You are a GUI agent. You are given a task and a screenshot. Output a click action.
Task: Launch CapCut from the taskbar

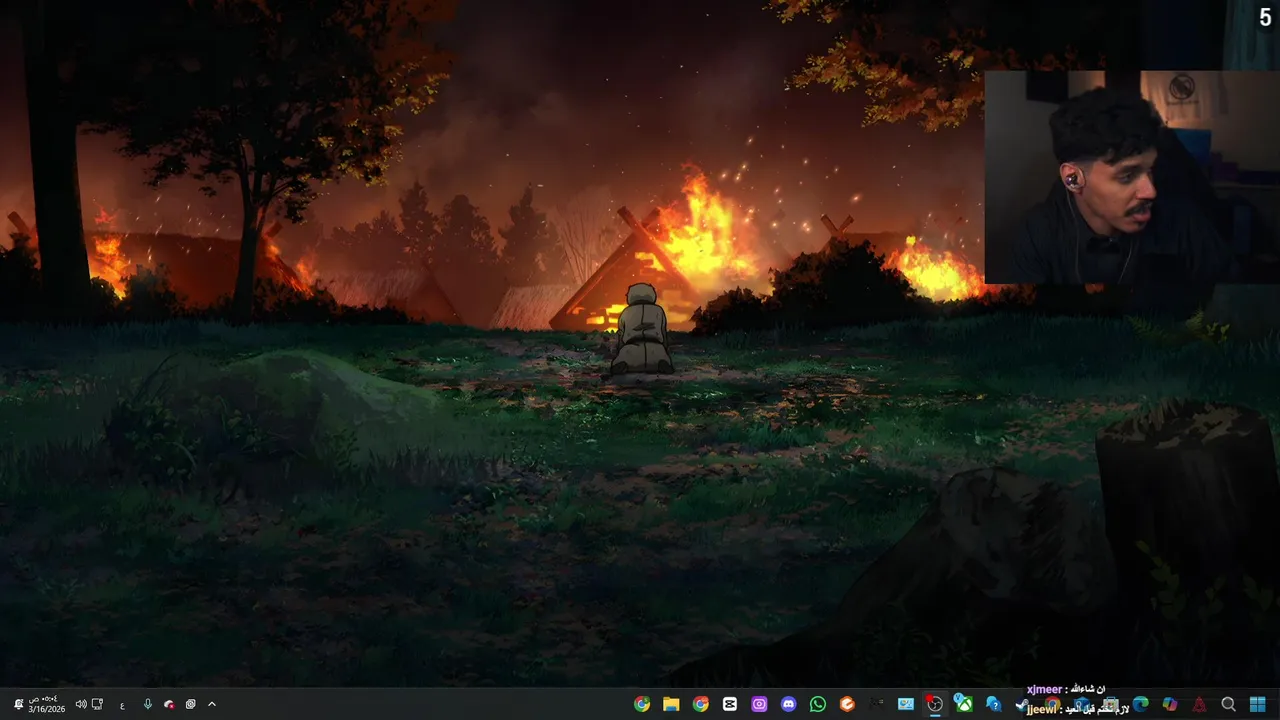click(x=730, y=704)
